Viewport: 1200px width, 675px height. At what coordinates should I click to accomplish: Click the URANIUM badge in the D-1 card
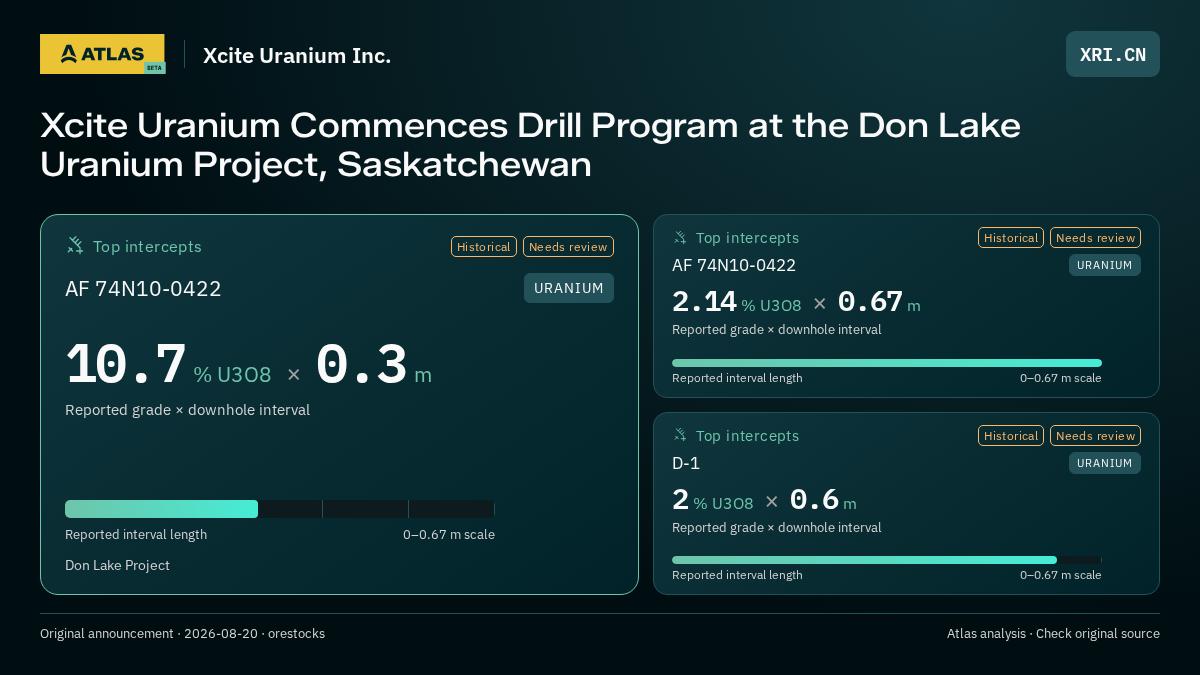[x=1105, y=463]
